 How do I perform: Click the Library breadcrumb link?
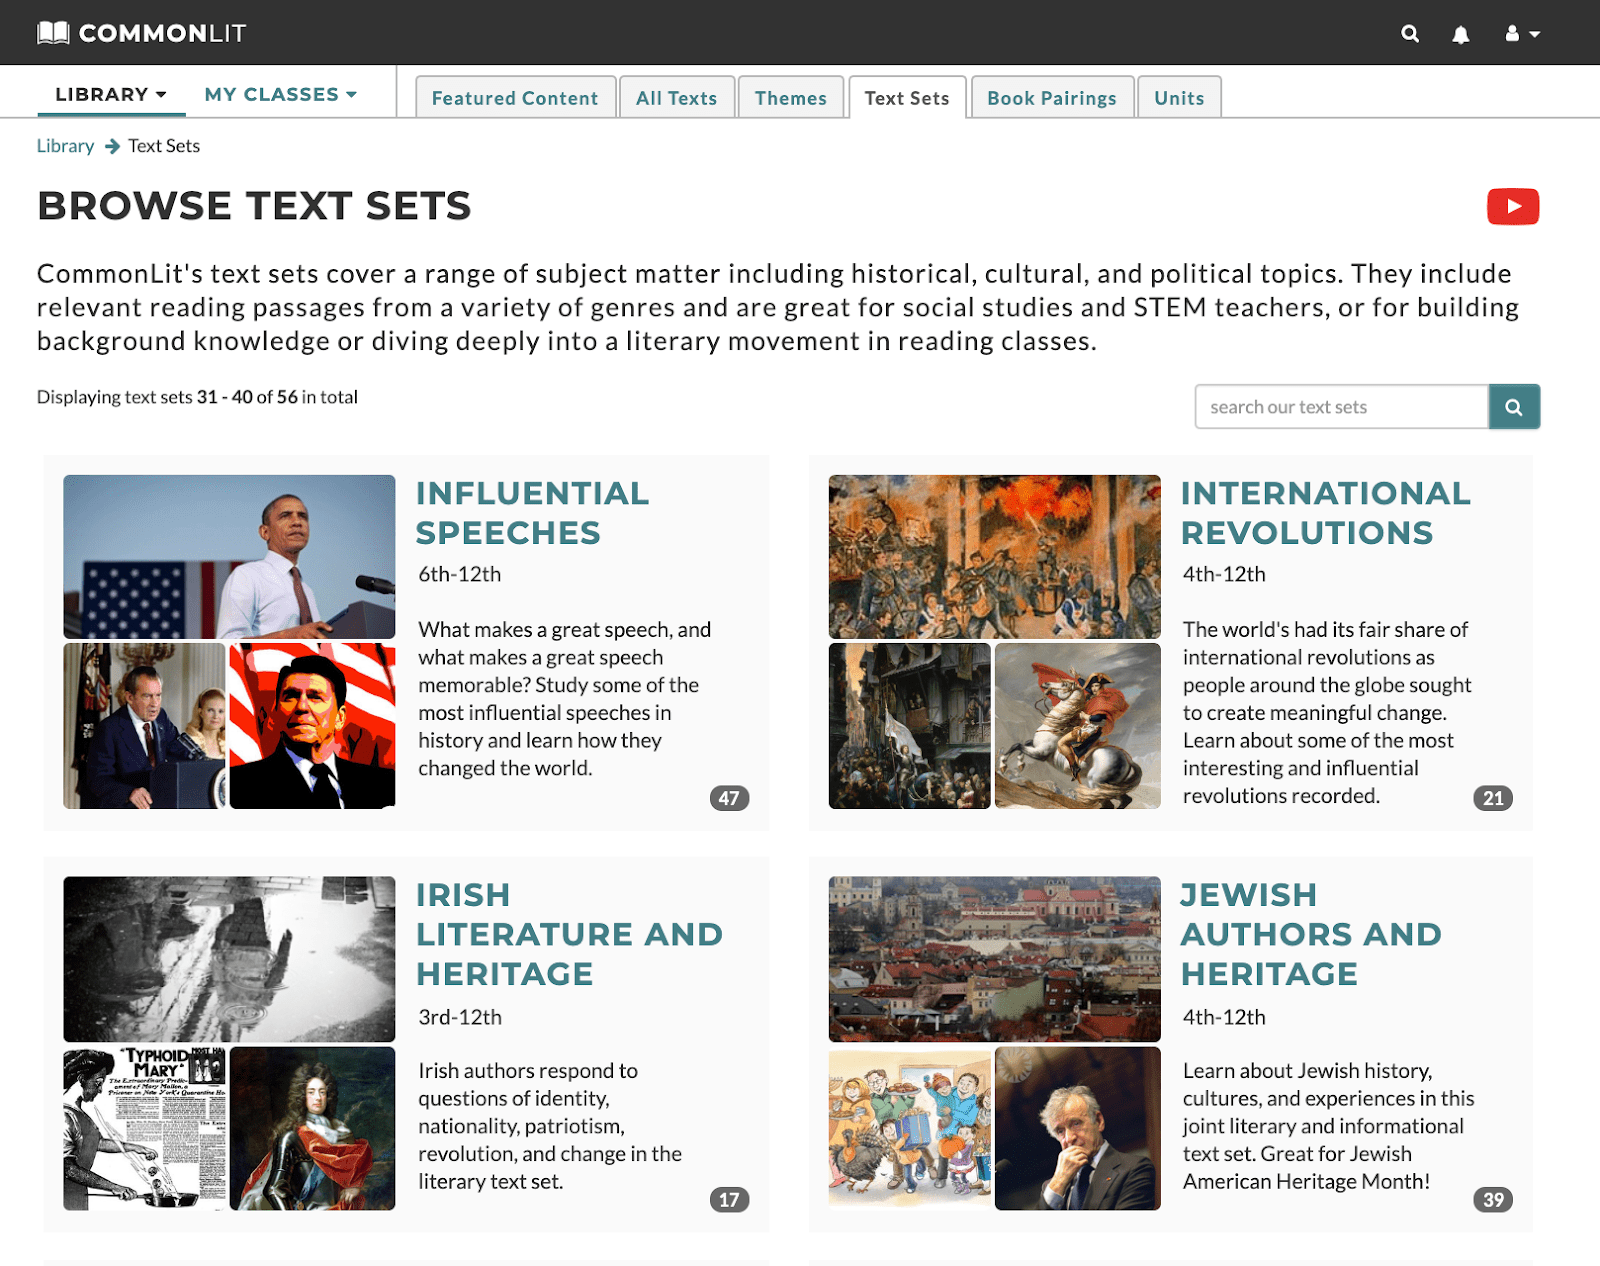(x=65, y=146)
